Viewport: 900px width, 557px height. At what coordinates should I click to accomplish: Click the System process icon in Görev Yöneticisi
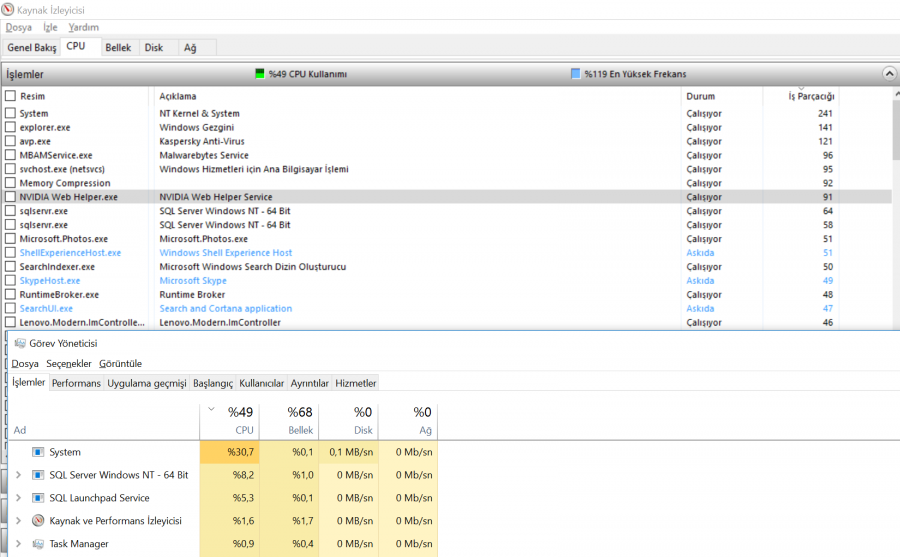pyautogui.click(x=38, y=452)
